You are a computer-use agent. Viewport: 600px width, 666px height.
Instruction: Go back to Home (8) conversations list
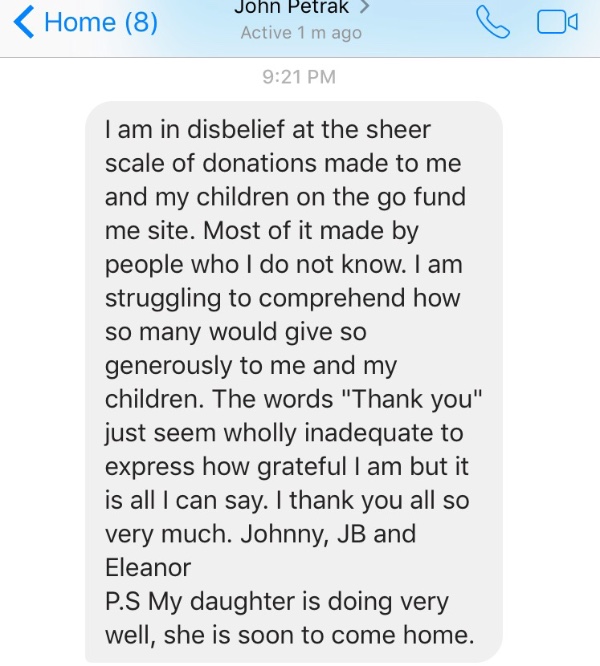(86, 22)
